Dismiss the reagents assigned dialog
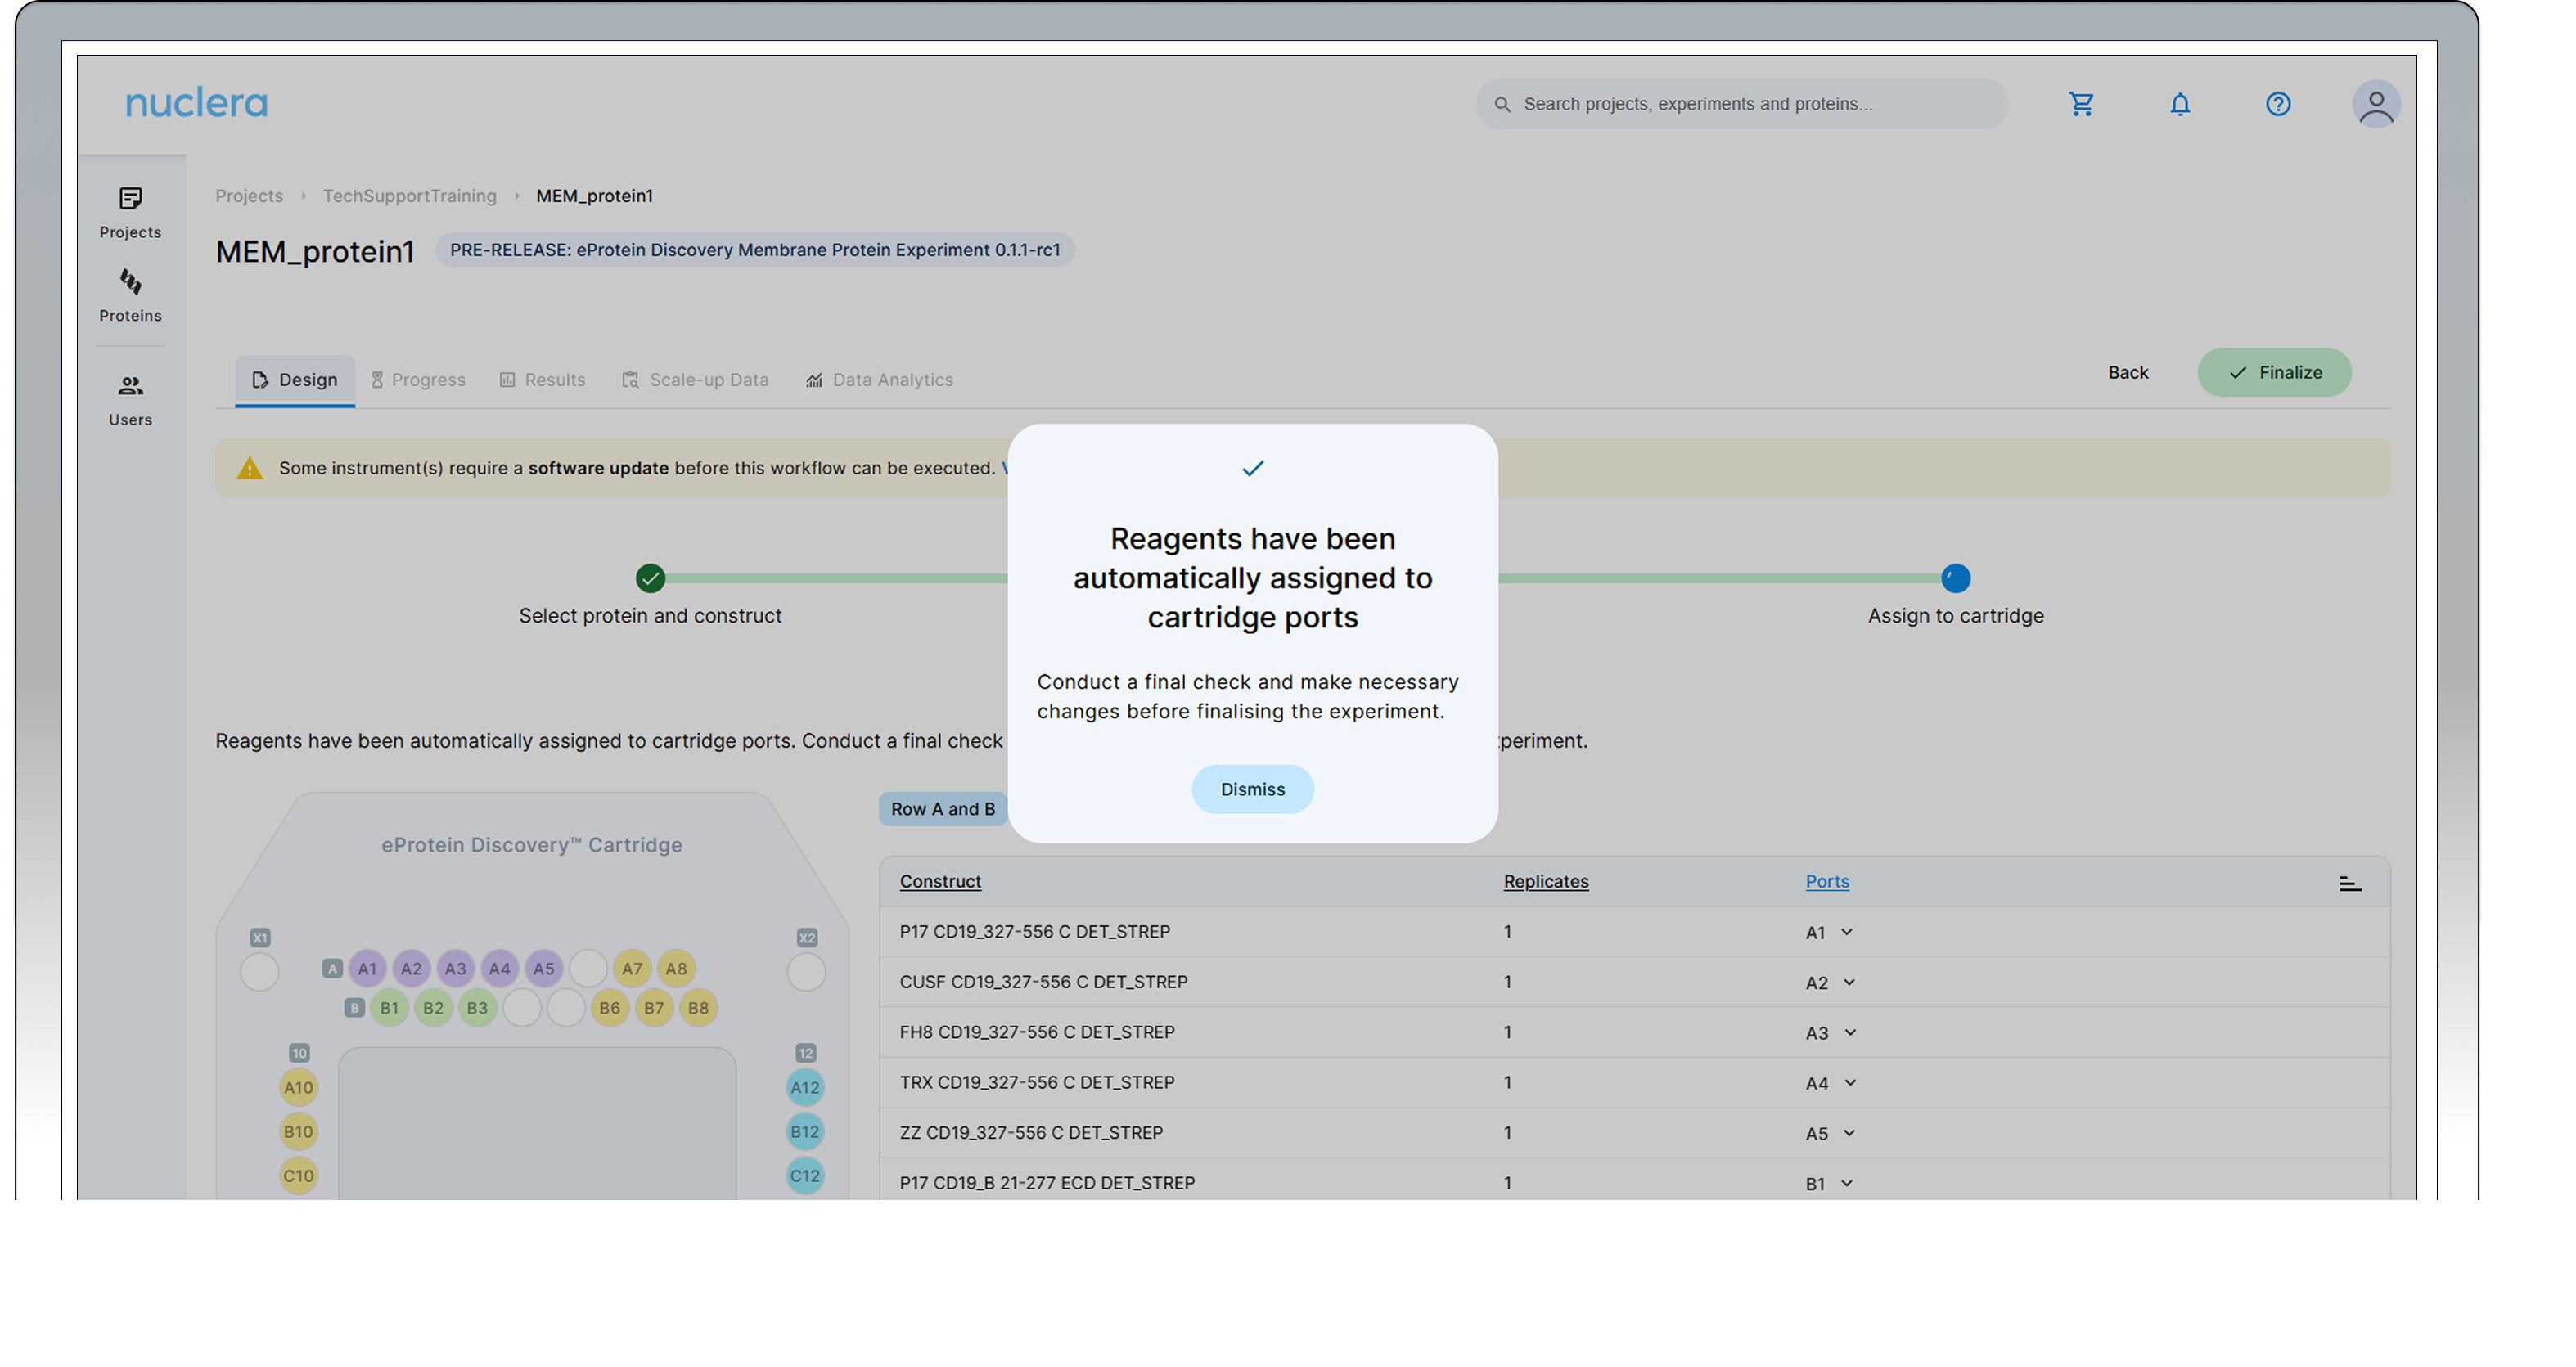Image resolution: width=2576 pixels, height=1367 pixels. pyautogui.click(x=1252, y=789)
